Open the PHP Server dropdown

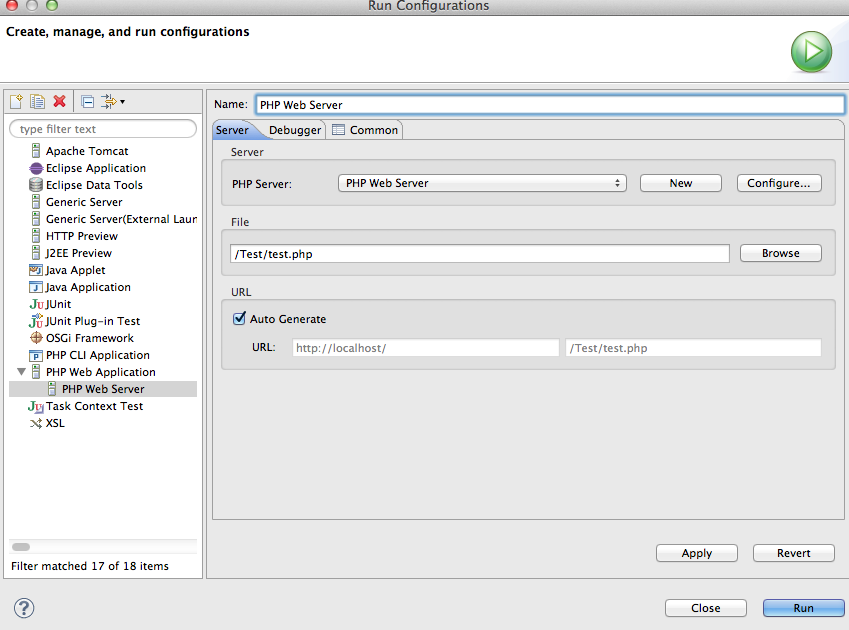[482, 183]
